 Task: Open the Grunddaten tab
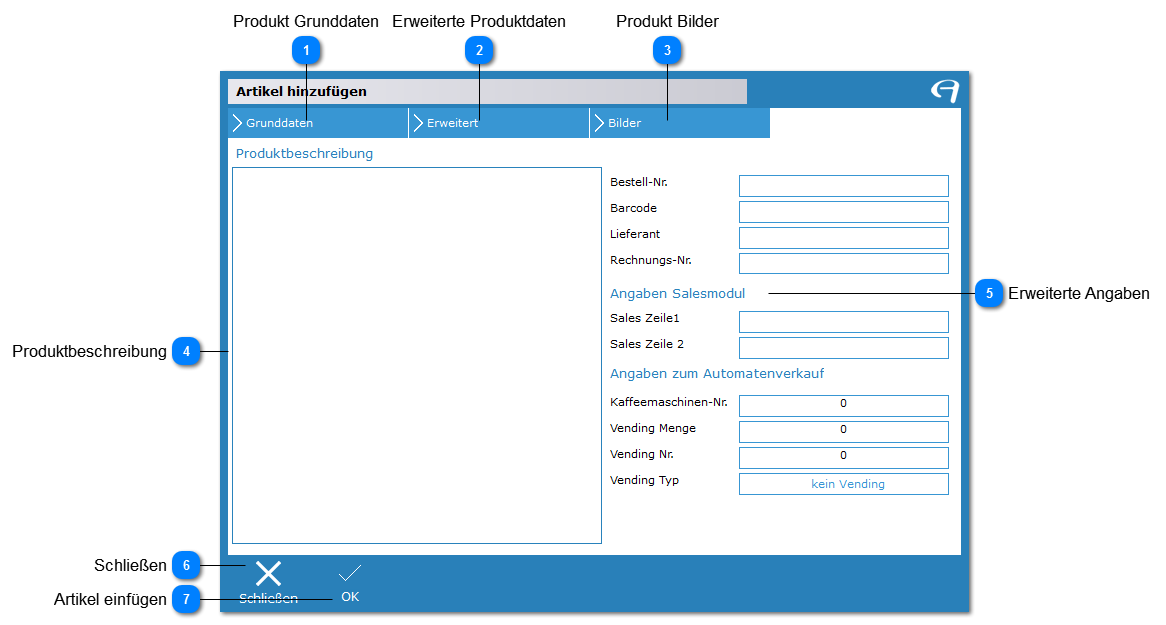pos(318,123)
